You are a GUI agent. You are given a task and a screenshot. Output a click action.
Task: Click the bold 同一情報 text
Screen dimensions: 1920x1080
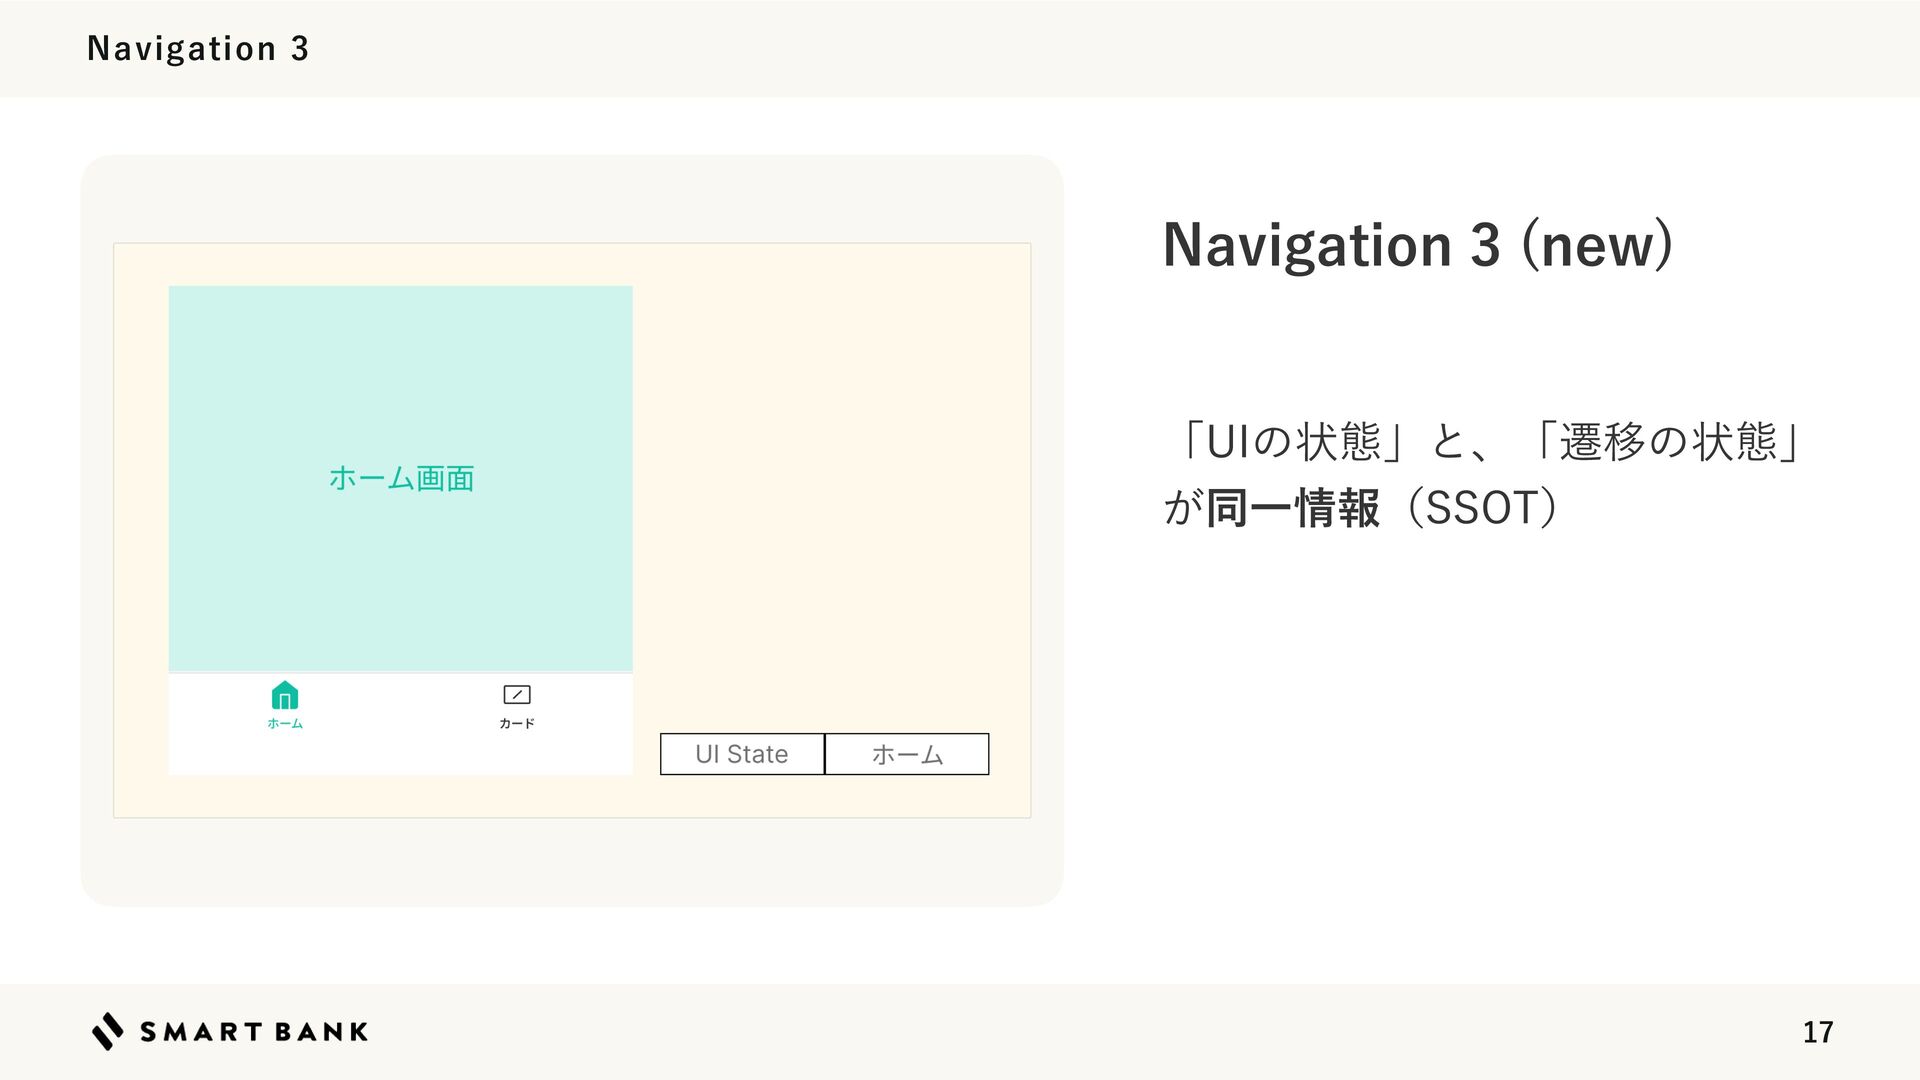pos(1293,508)
